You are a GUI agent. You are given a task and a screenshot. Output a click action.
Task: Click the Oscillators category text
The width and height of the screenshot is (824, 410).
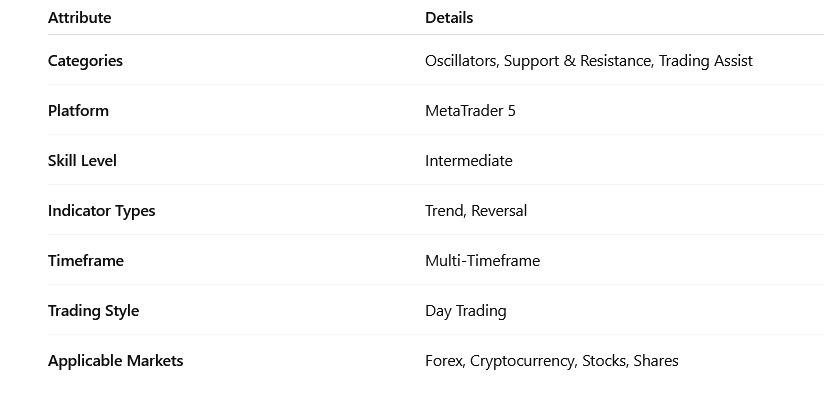point(460,61)
